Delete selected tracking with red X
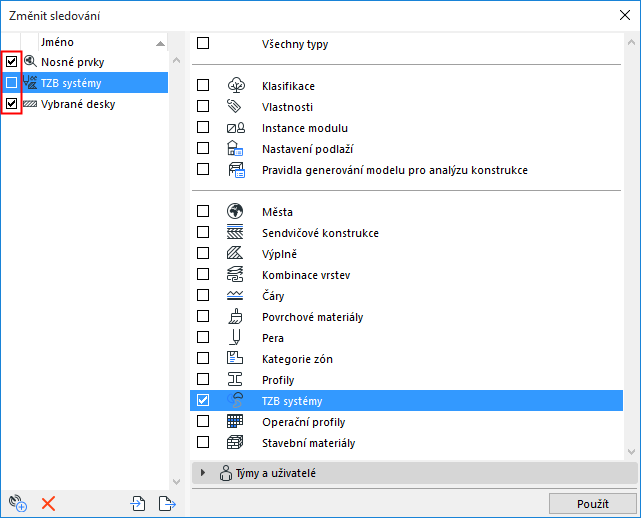Screen dimensions: 641x518 point(48,504)
